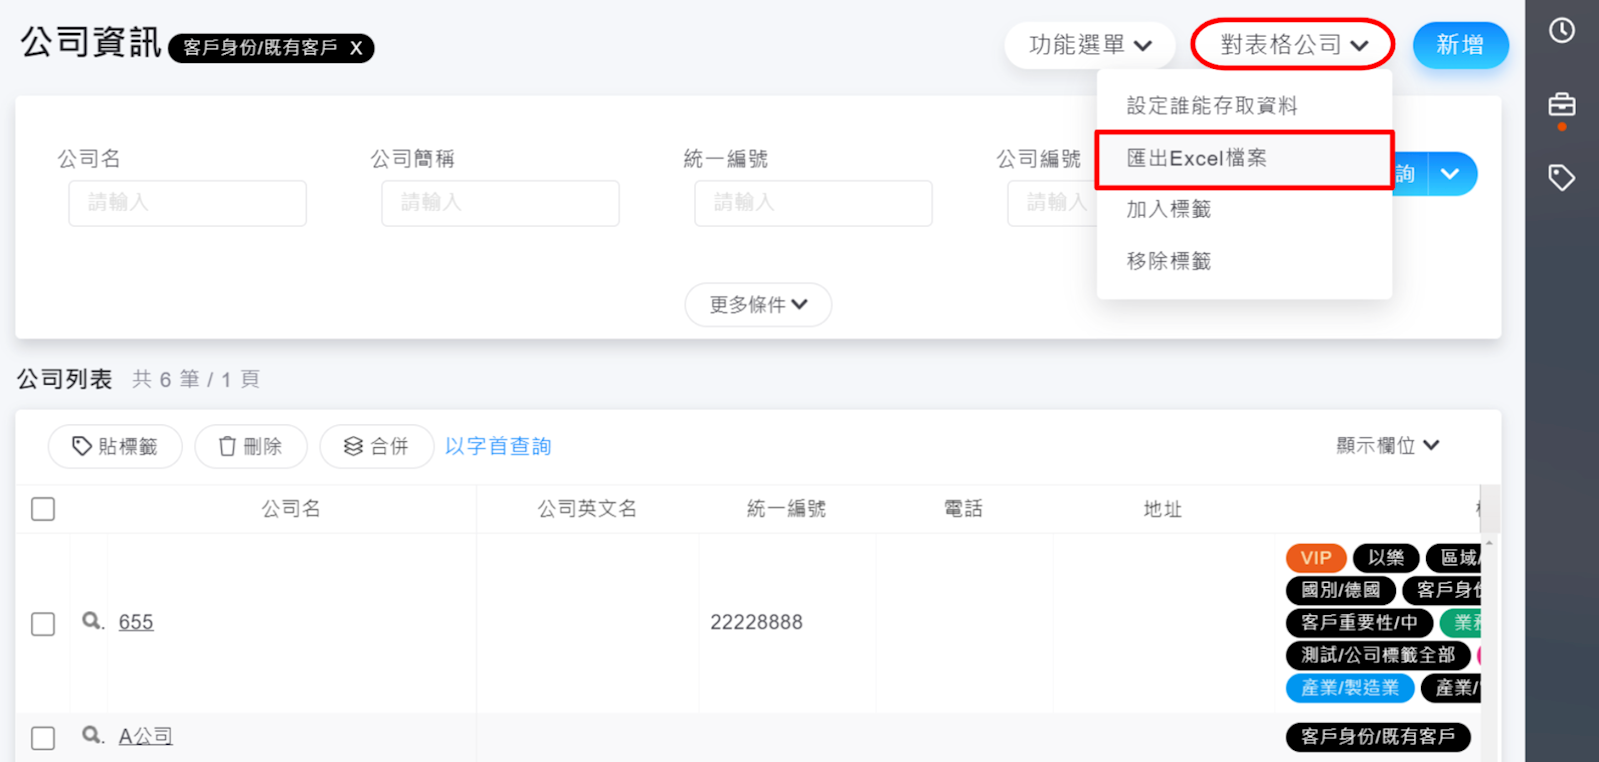Click magnifier icon beside company 655
Image resolution: width=1599 pixels, height=762 pixels.
[x=92, y=622]
